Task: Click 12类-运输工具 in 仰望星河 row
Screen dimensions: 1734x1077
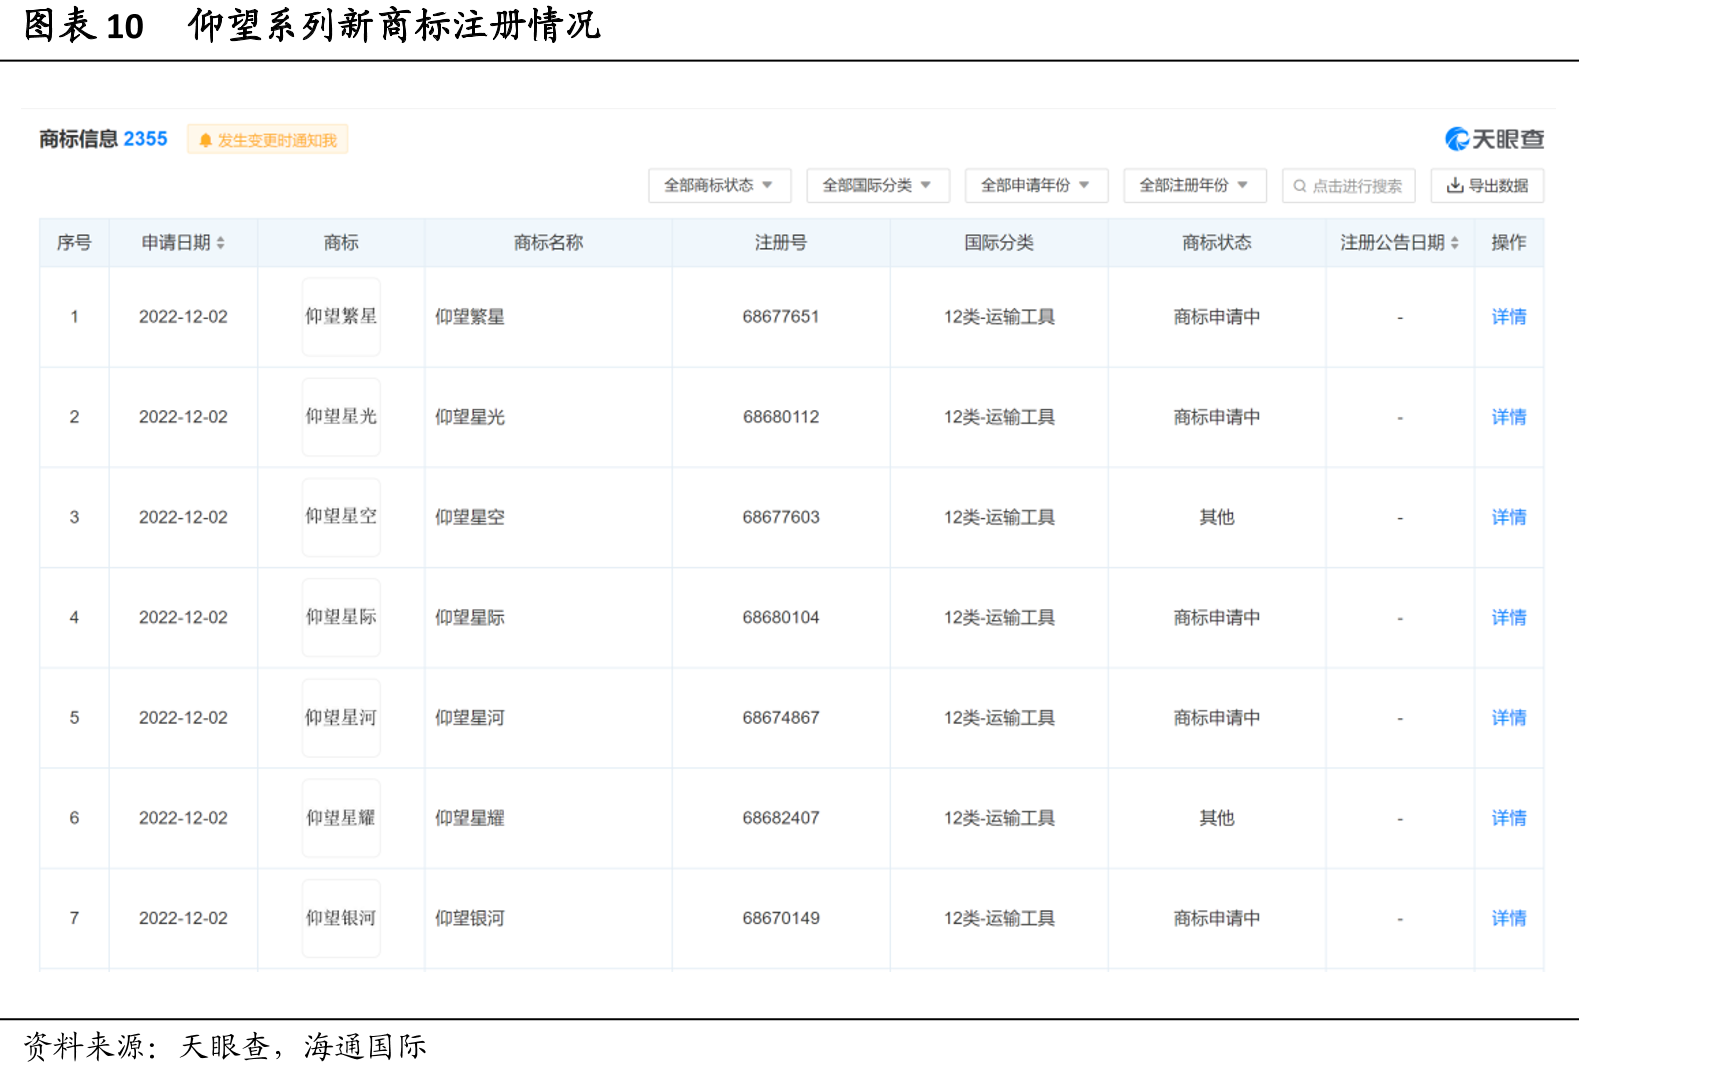Action: [999, 718]
